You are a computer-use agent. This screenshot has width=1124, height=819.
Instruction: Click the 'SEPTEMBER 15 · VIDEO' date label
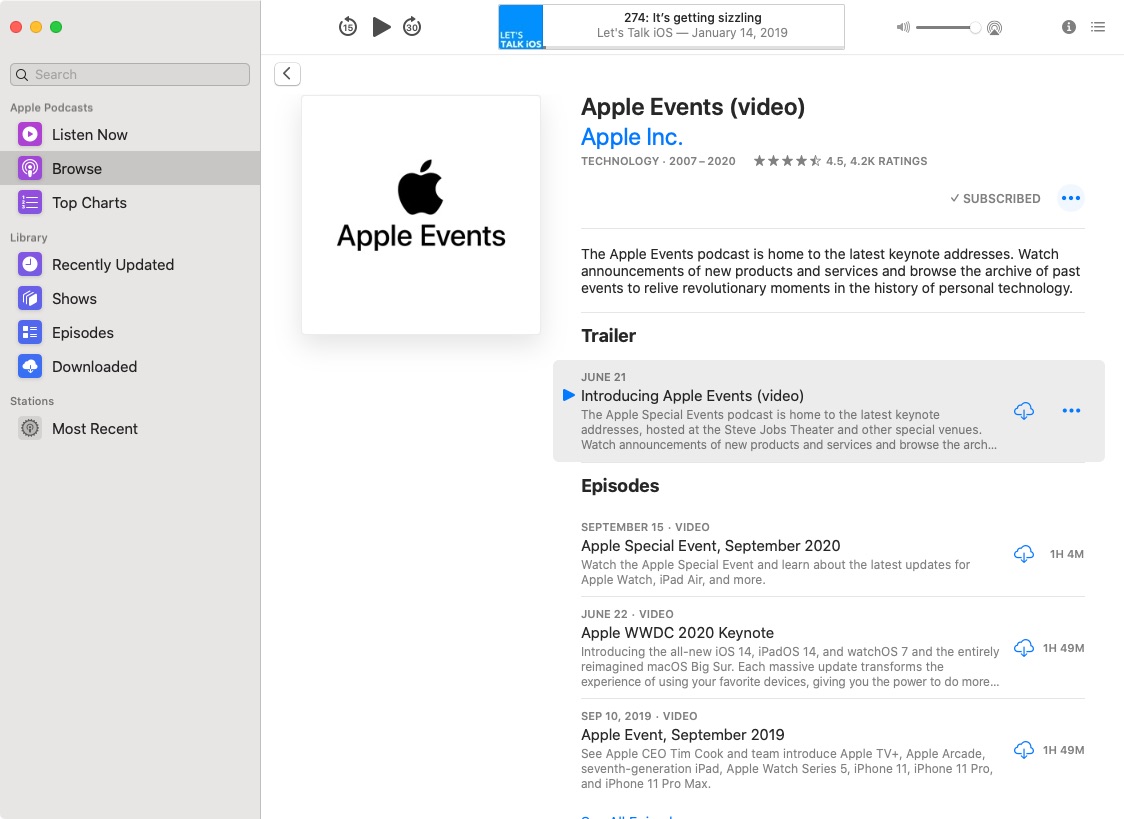click(x=645, y=527)
